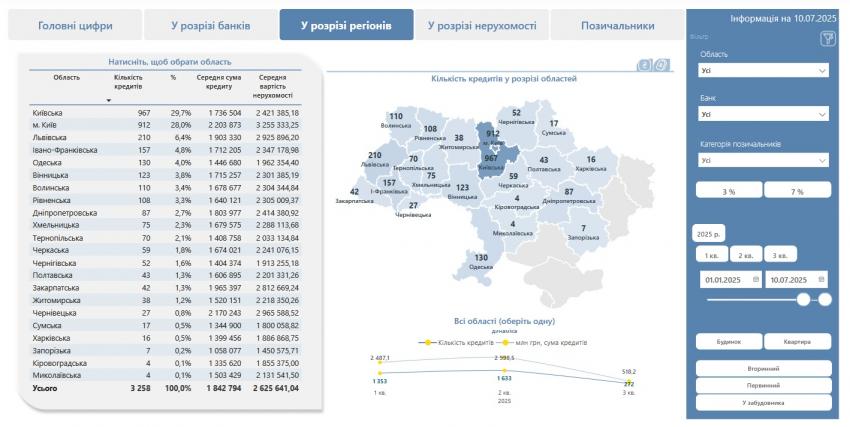The image size is (850, 427).
Task: Toggle the Квартира property type filter
Action: 797,341
